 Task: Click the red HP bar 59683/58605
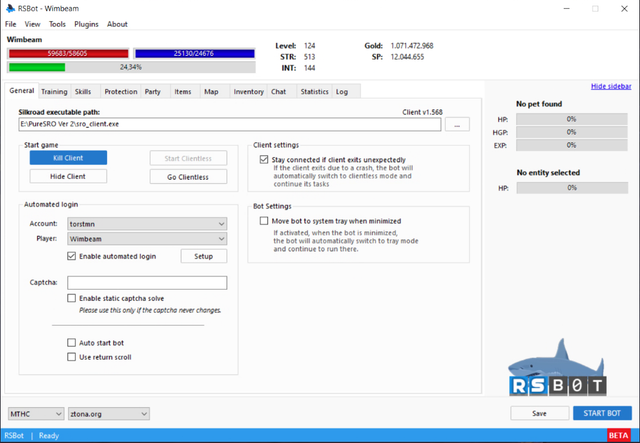[x=68, y=53]
